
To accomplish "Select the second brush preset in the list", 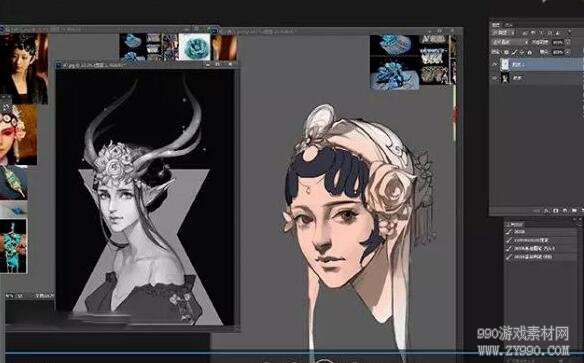I will coord(541,240).
